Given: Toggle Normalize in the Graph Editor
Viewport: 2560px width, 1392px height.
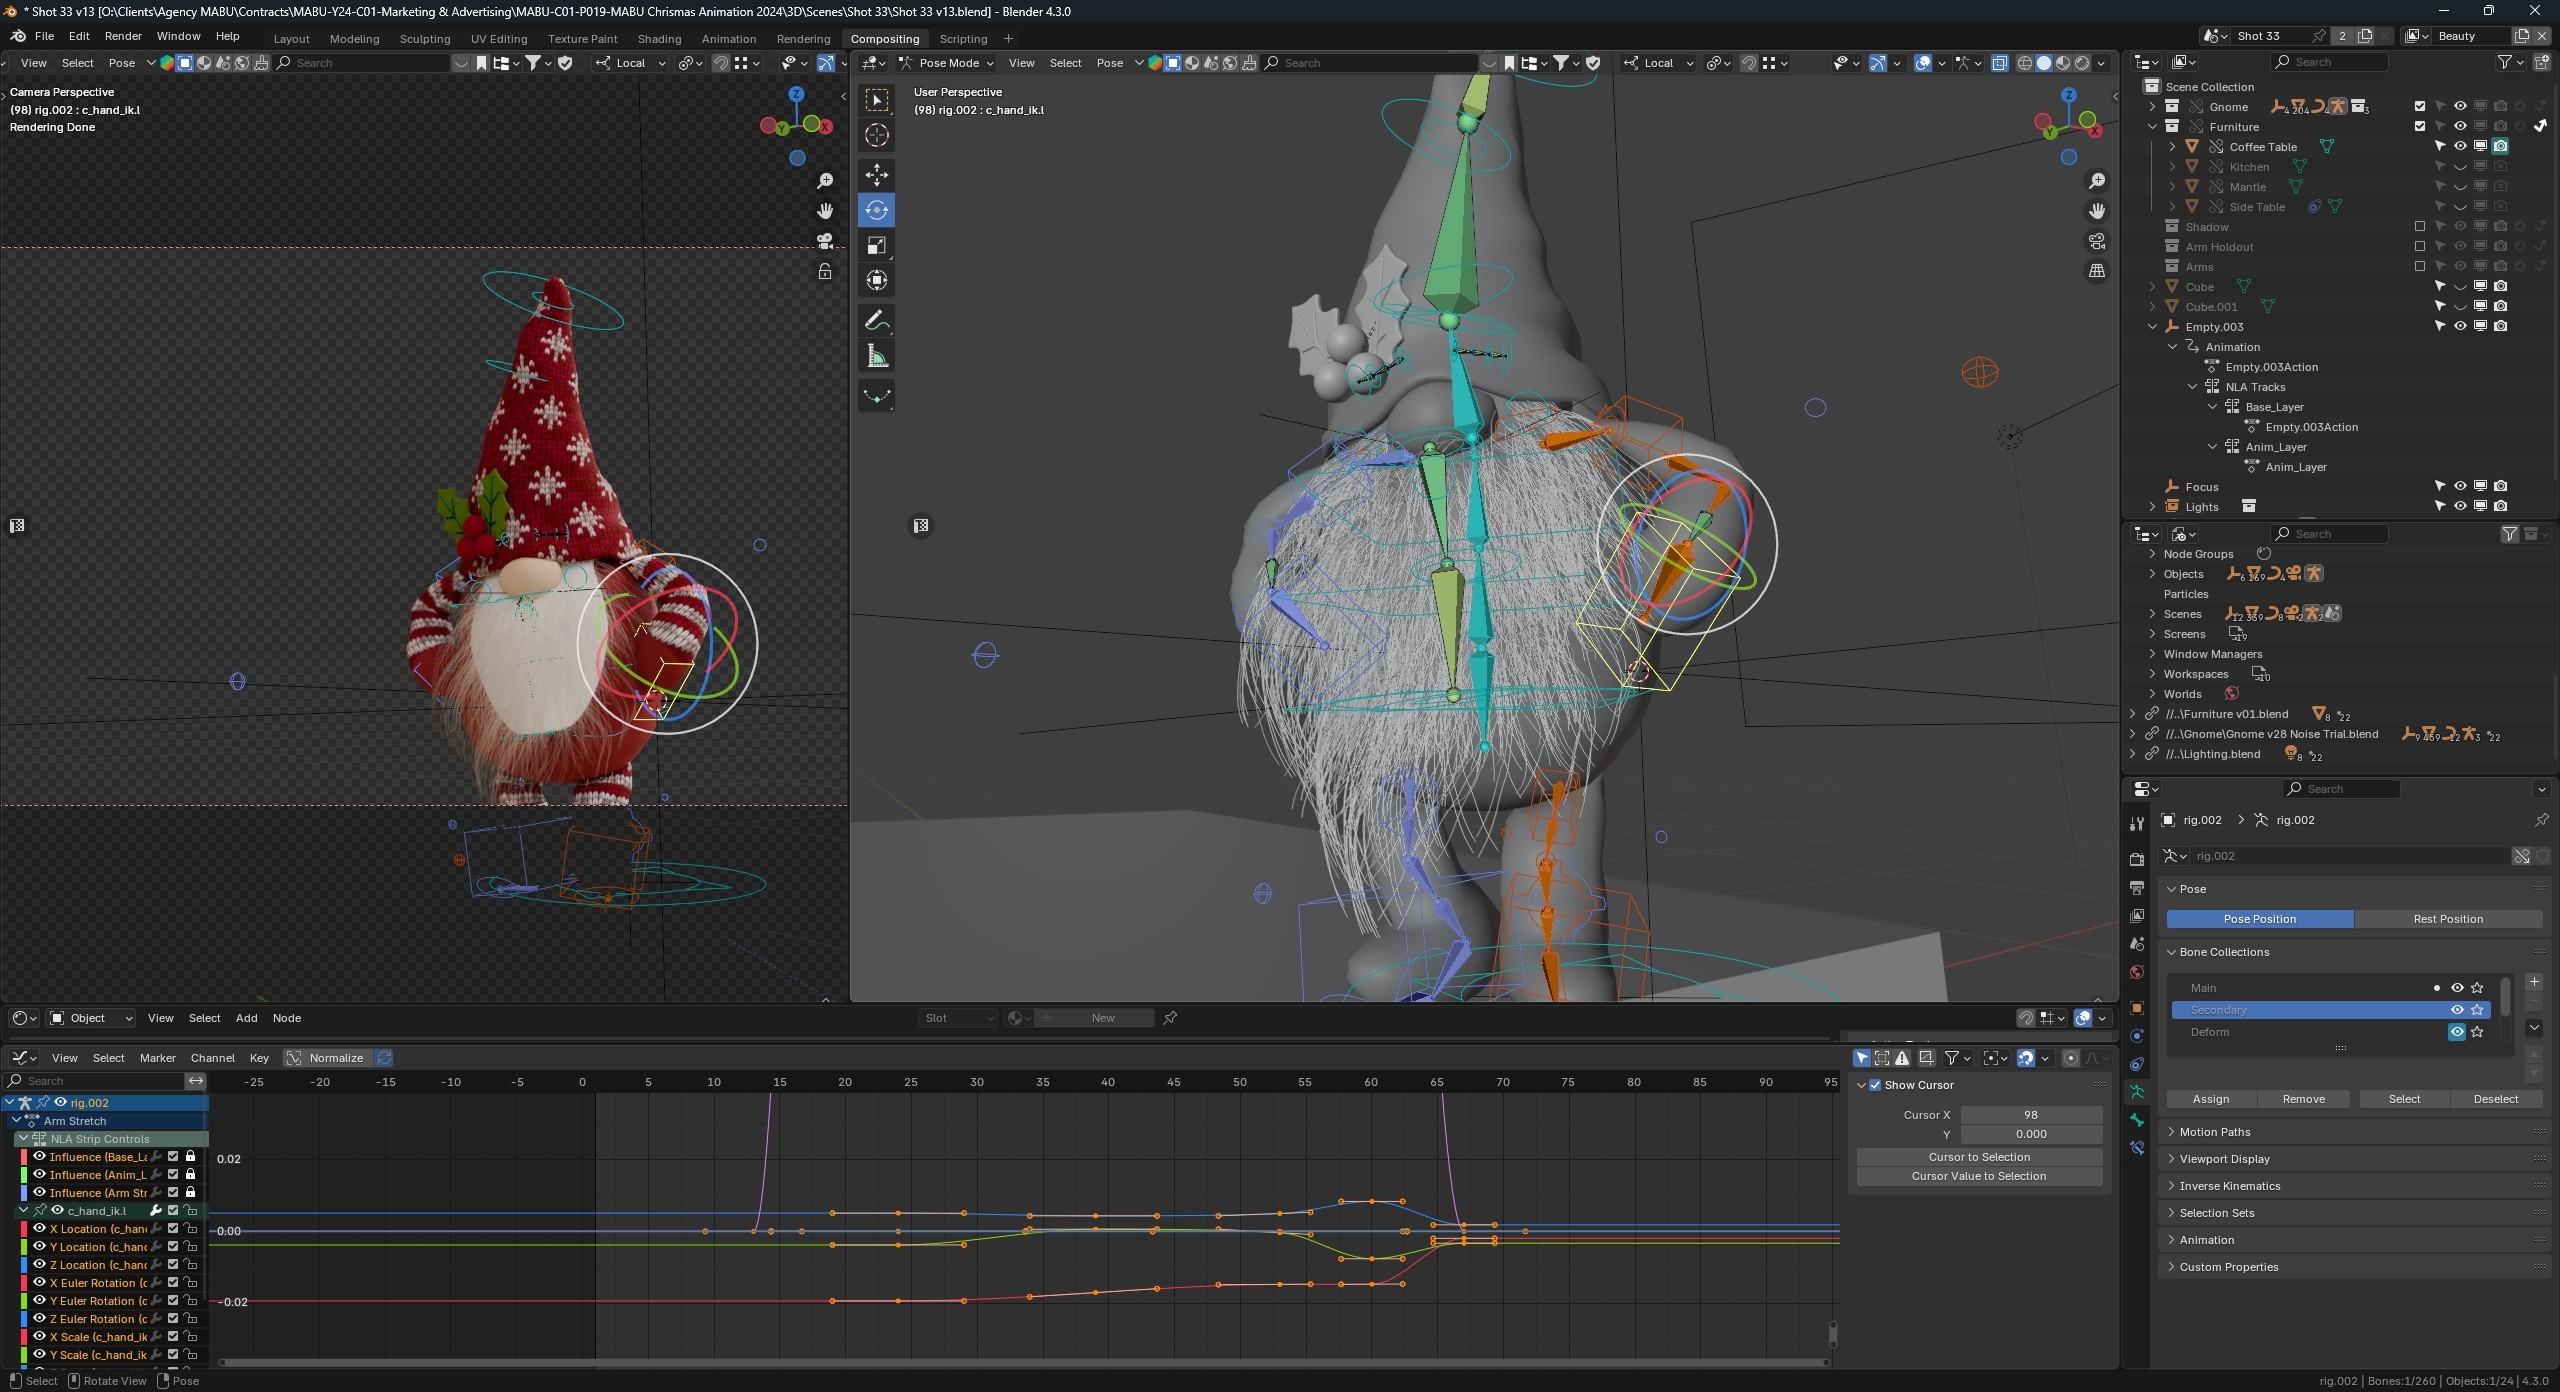Looking at the screenshot, I should point(333,1057).
